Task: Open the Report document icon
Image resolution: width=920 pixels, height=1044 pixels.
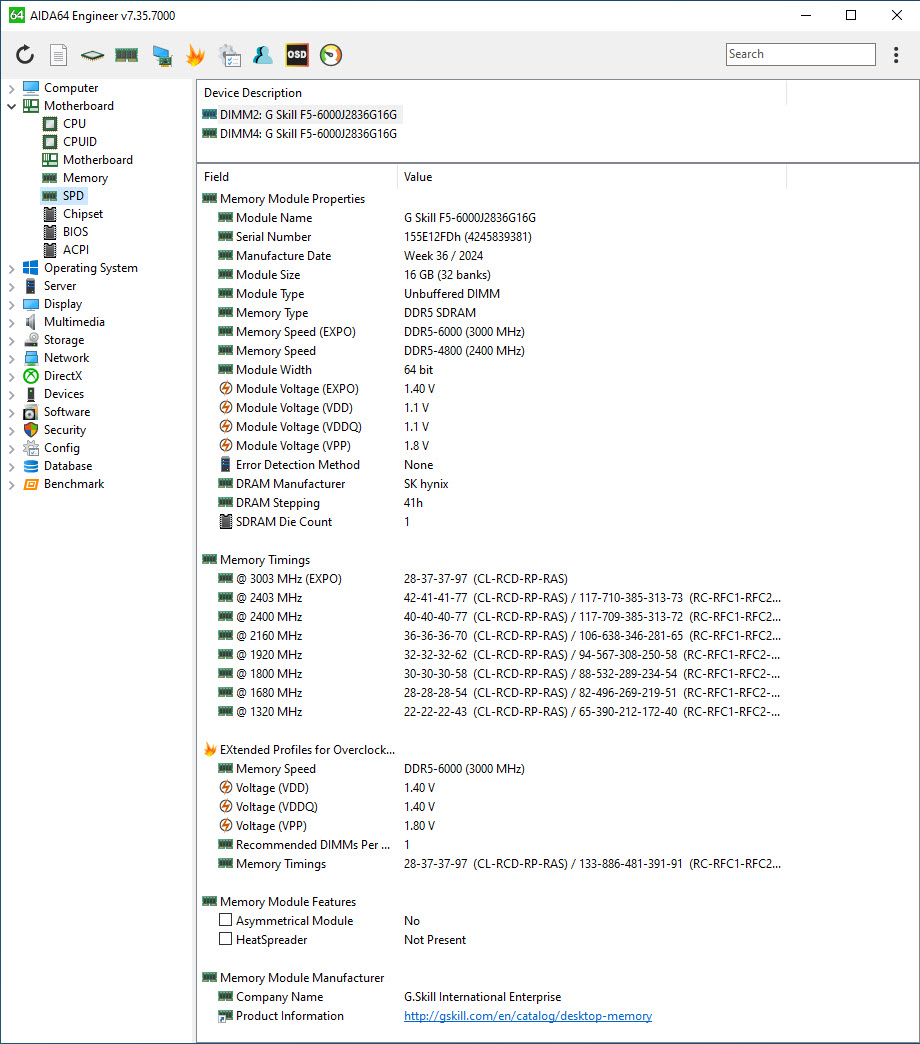Action: [x=59, y=55]
